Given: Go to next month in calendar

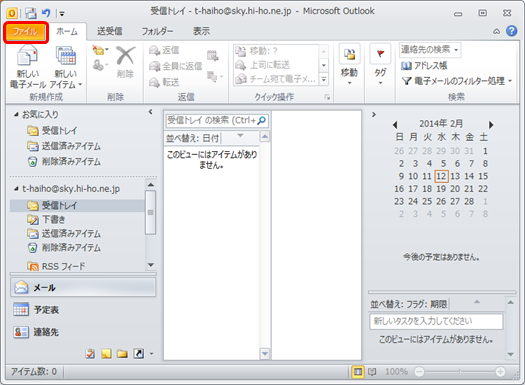Looking at the screenshot, I should tap(491, 125).
